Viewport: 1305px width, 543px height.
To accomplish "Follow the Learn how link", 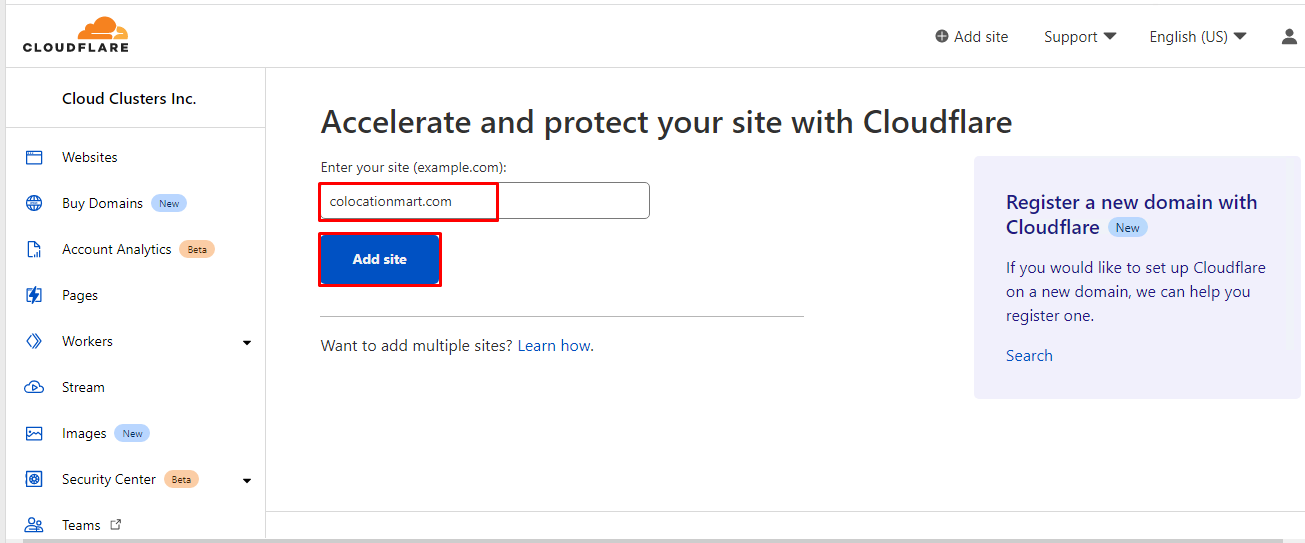I will [554, 345].
